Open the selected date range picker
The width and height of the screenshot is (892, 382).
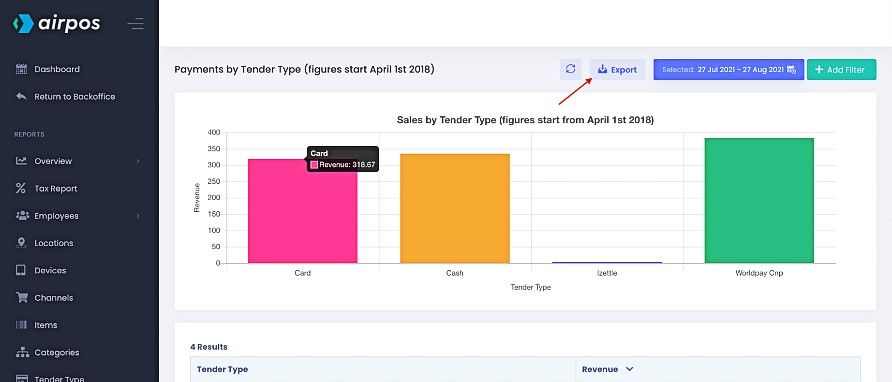tap(729, 69)
